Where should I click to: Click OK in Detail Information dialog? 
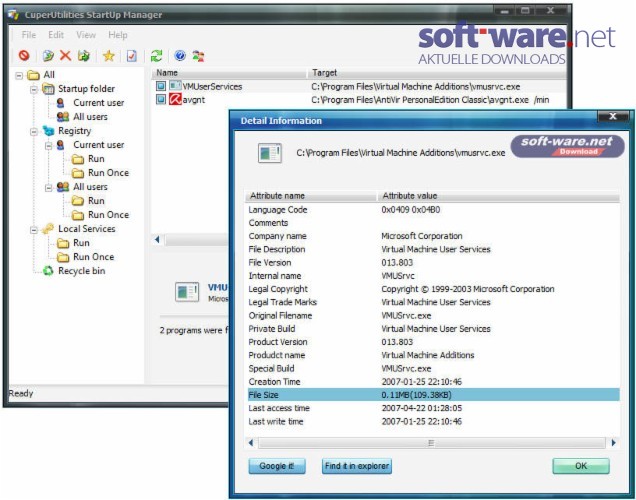point(581,466)
